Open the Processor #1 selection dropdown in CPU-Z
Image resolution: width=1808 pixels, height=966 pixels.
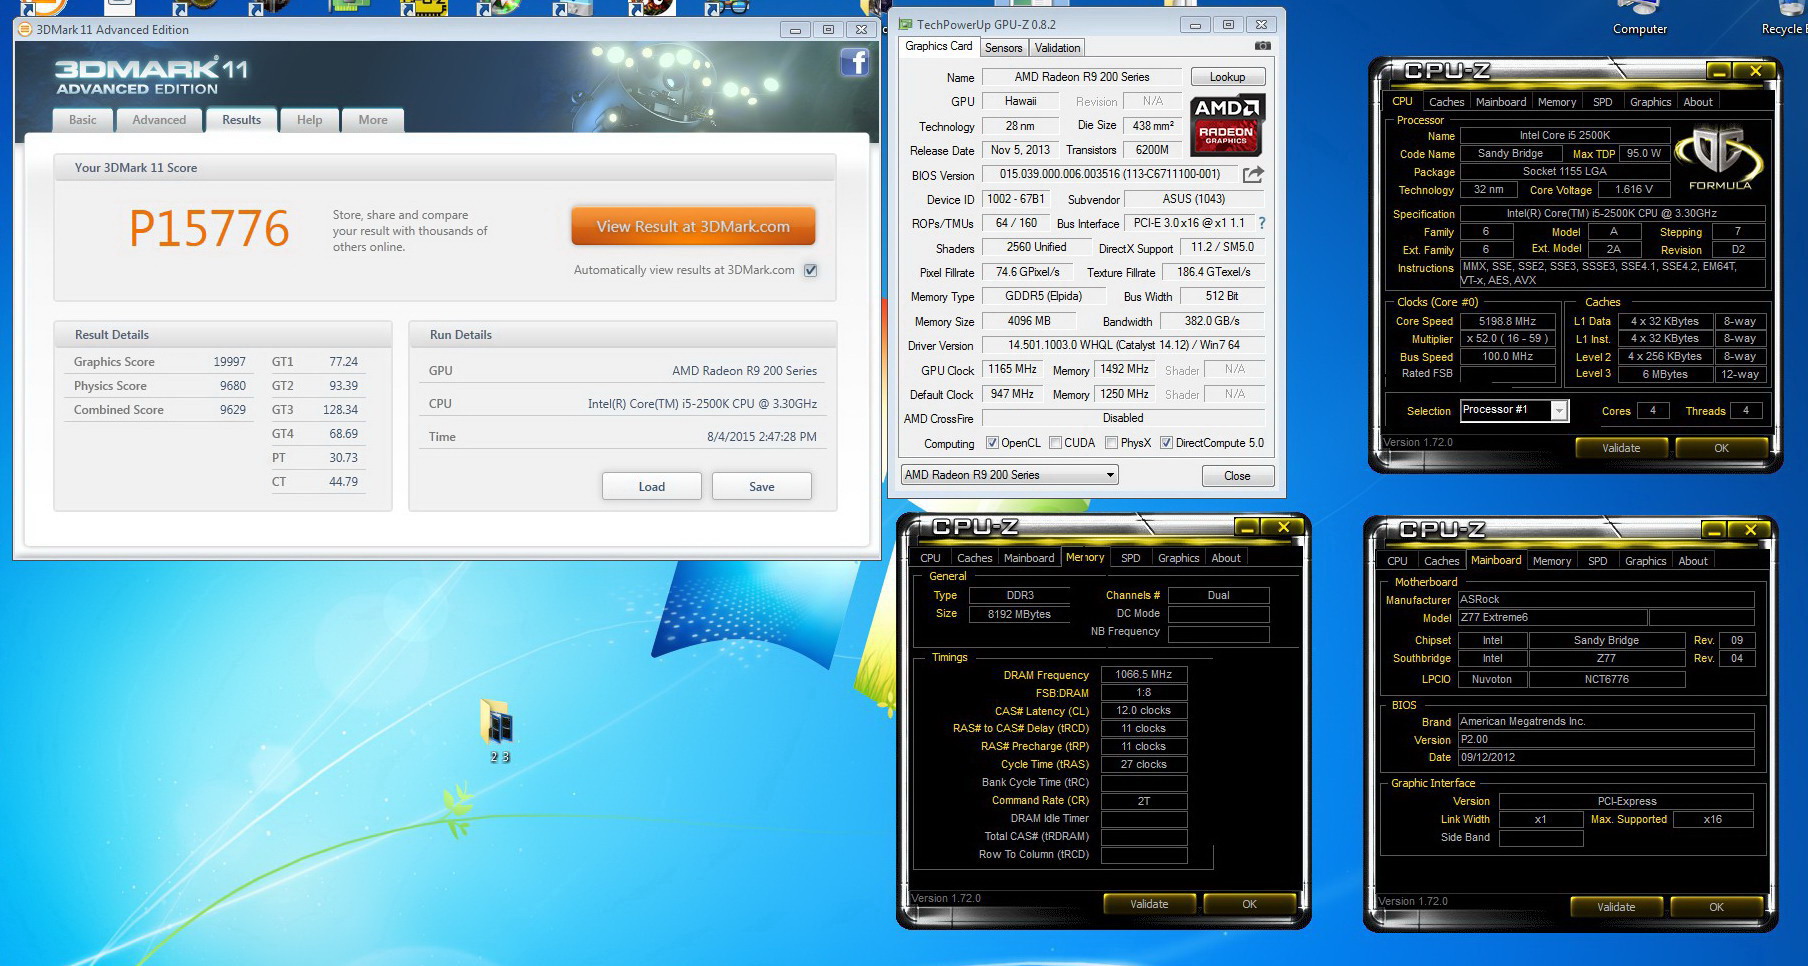(x=1514, y=410)
